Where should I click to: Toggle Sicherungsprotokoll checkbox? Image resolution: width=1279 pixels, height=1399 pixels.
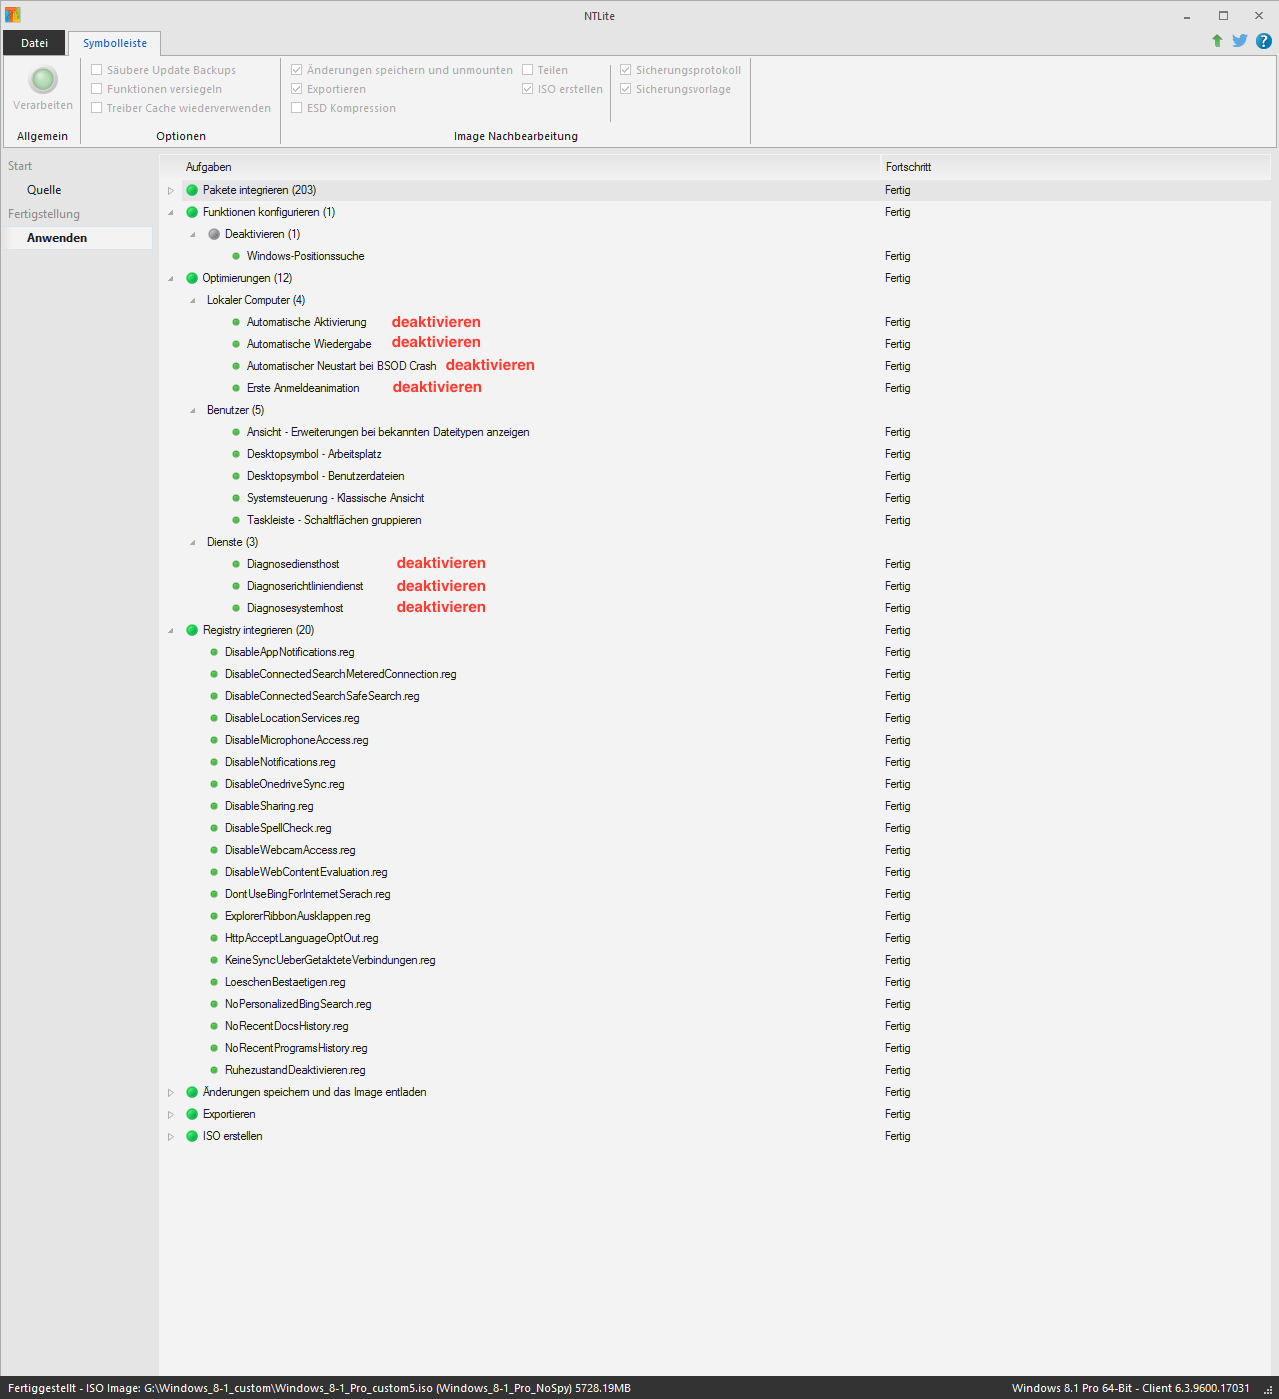(x=626, y=70)
